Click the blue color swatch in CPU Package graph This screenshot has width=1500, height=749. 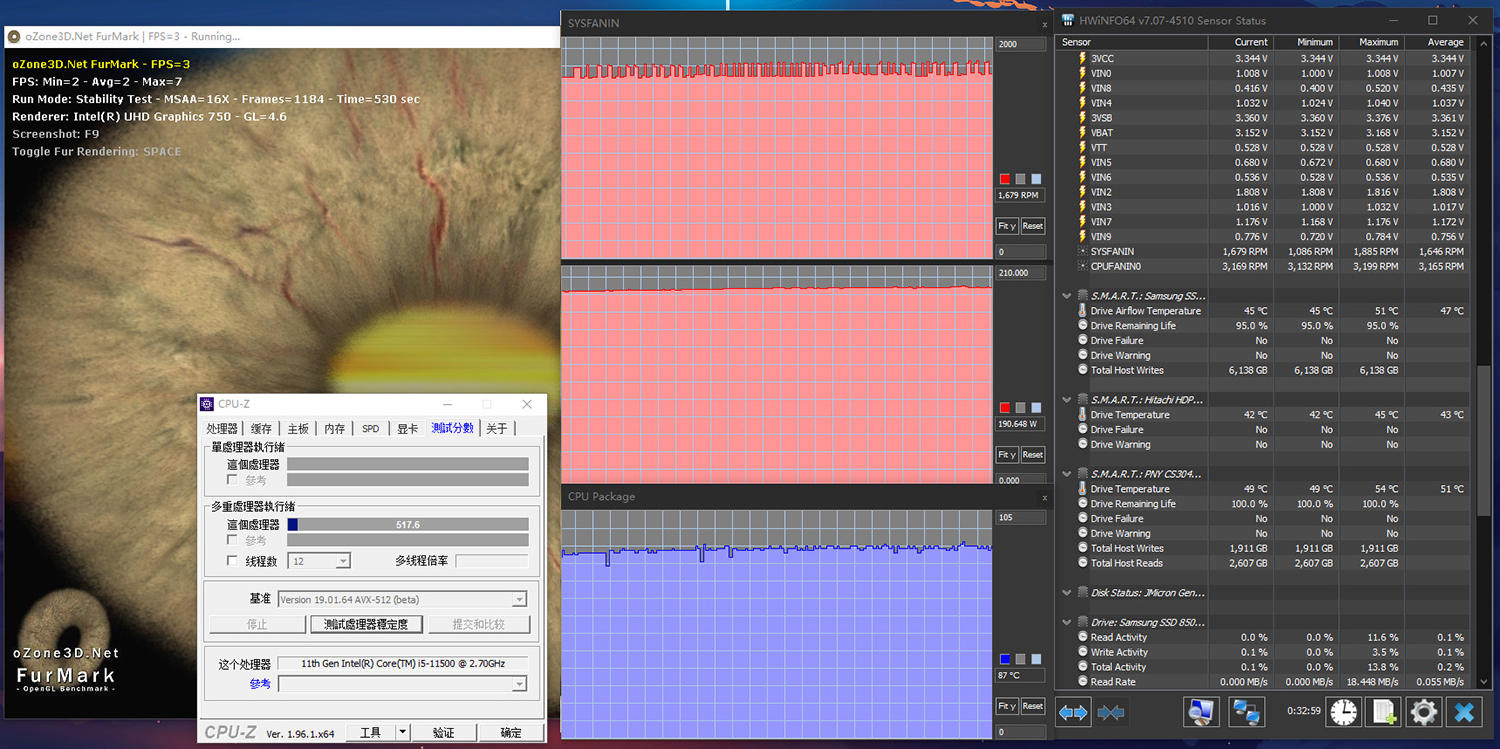[x=1005, y=659]
